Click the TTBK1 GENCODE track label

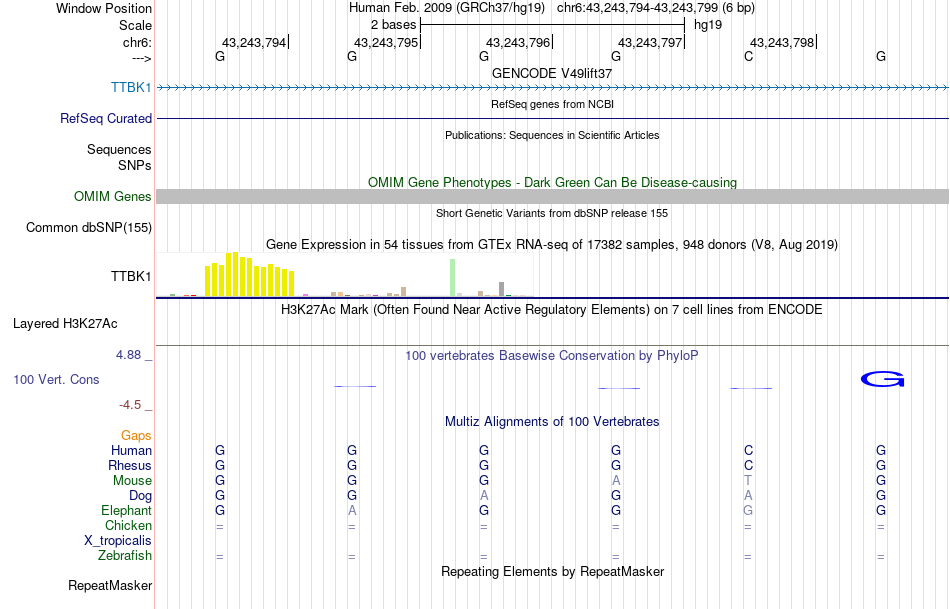(131, 87)
